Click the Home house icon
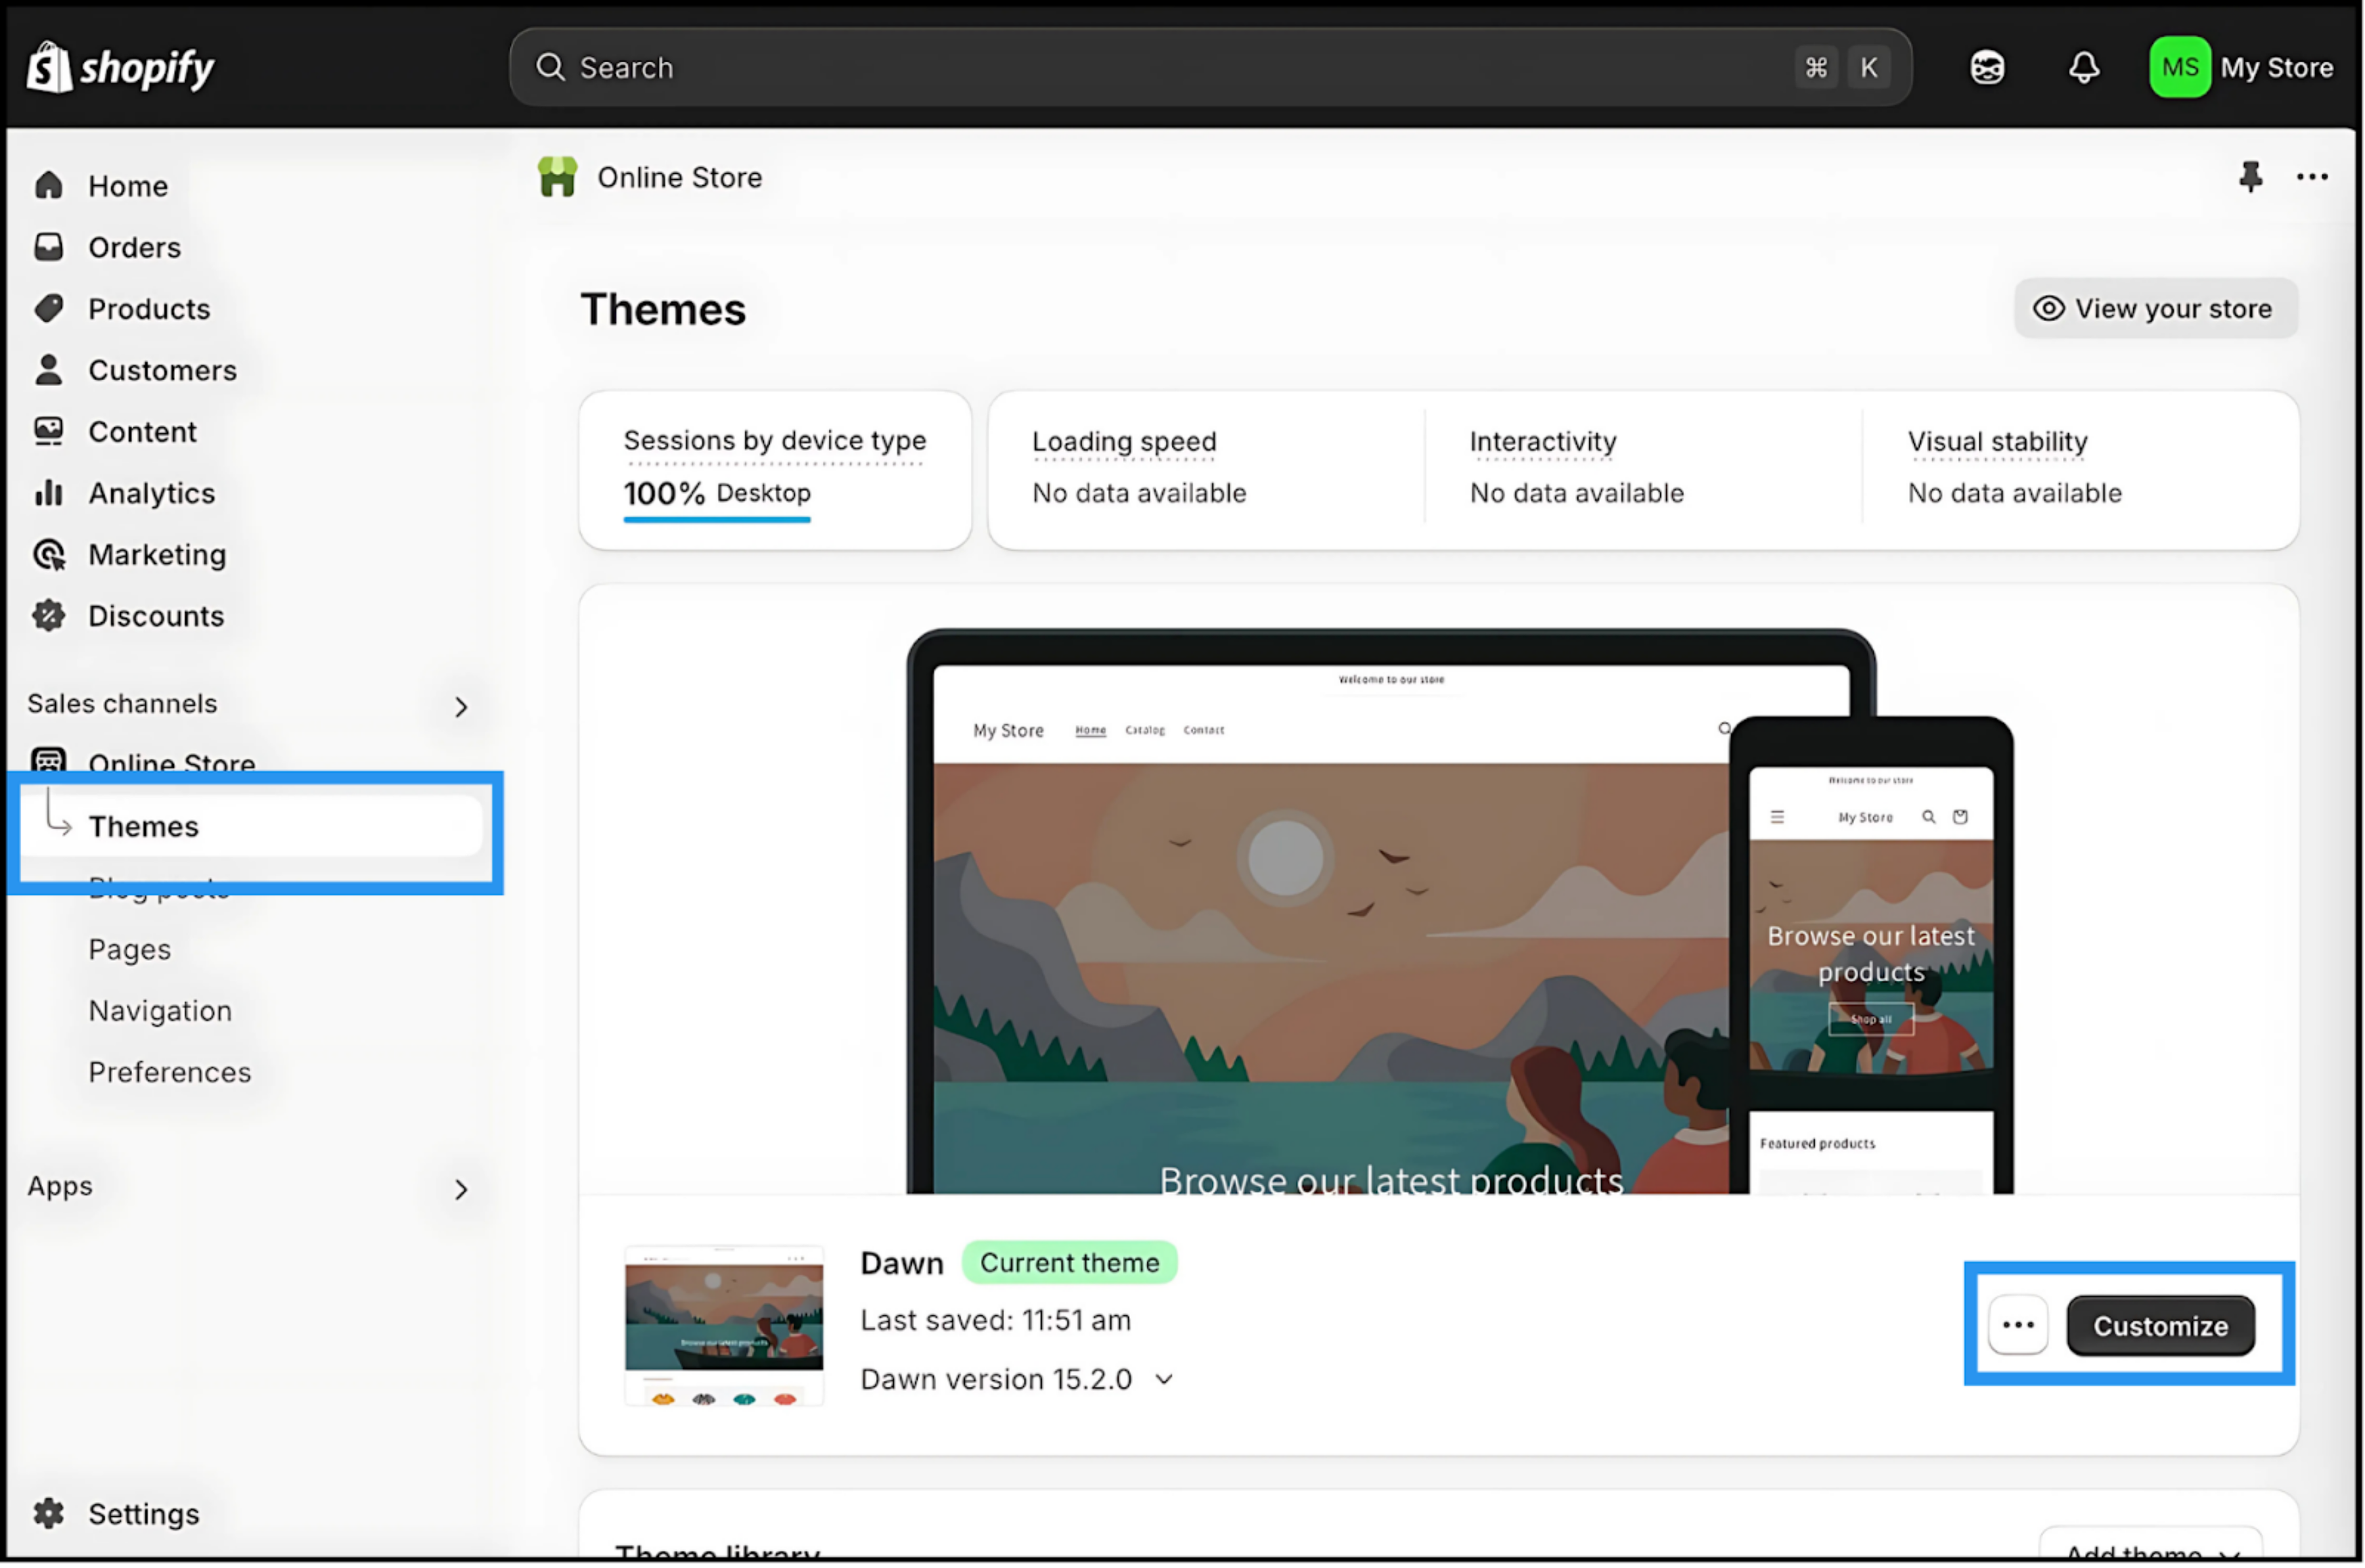The image size is (2365, 1568). [x=48, y=186]
